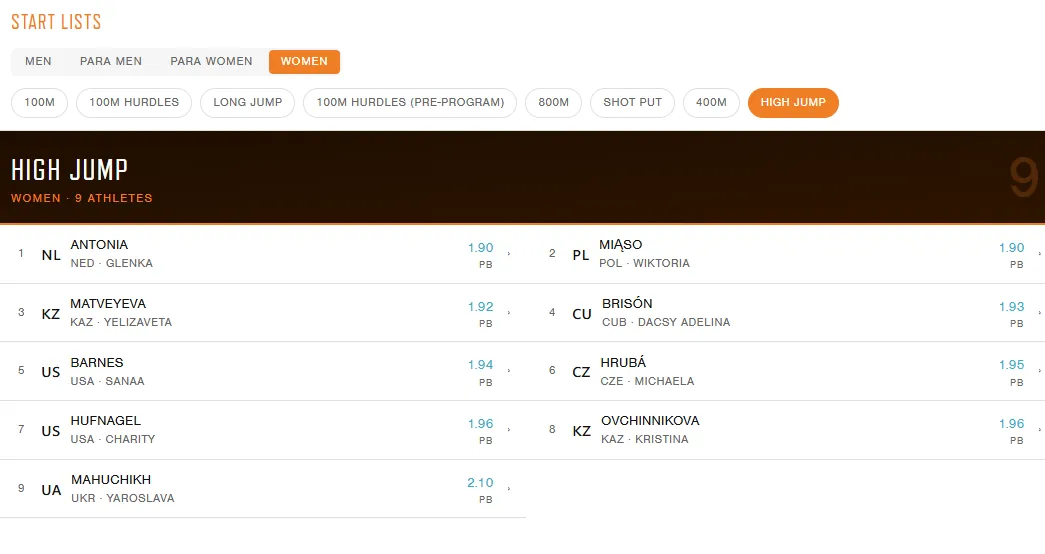Click the CU country badge for Brisón

582,314
